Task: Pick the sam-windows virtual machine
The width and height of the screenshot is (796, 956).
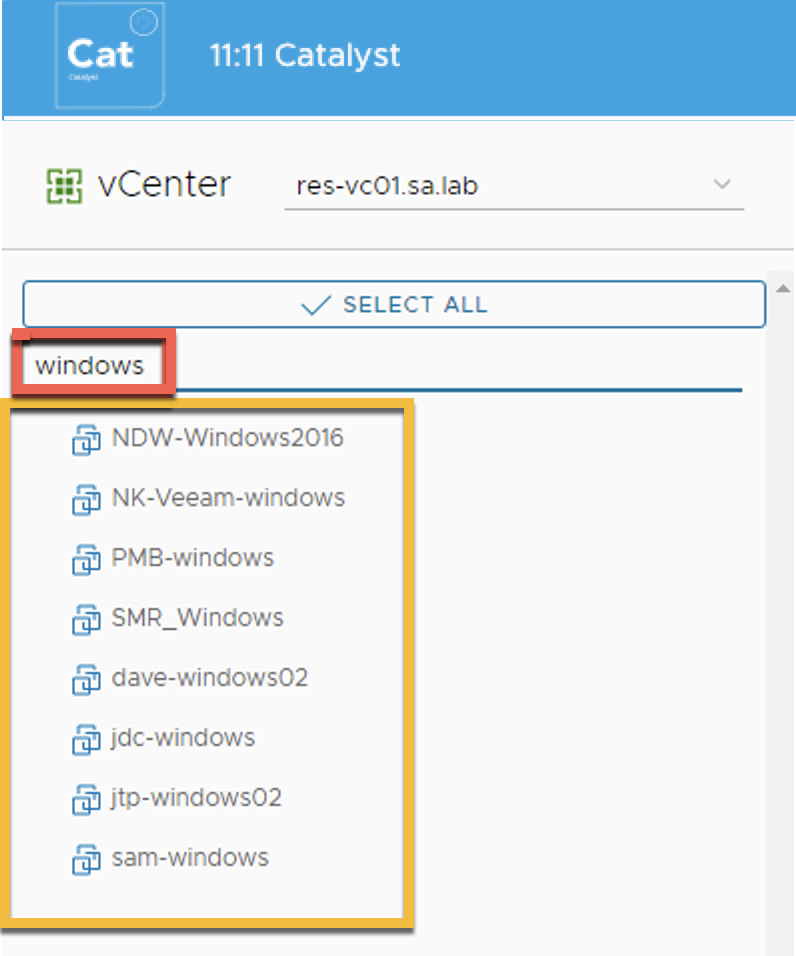Action: (190, 858)
